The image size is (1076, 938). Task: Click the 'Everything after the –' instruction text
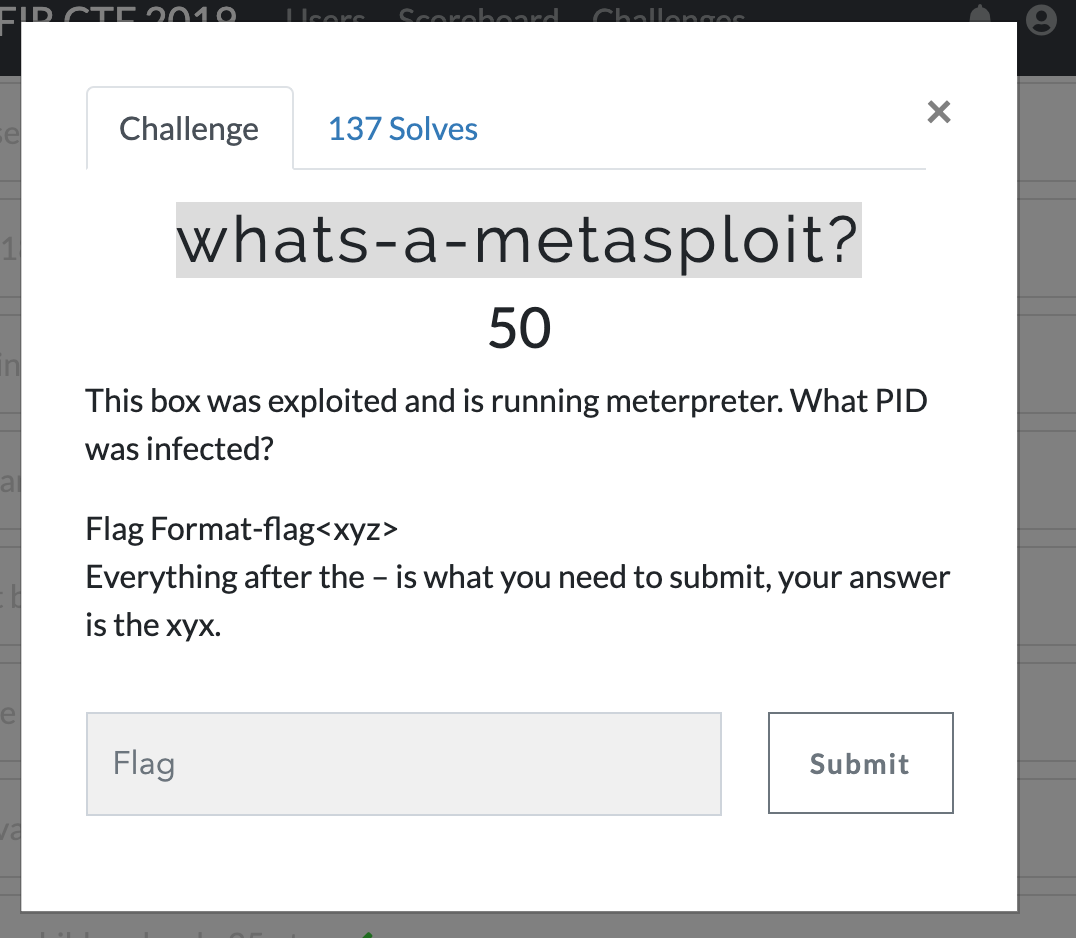tap(517, 577)
